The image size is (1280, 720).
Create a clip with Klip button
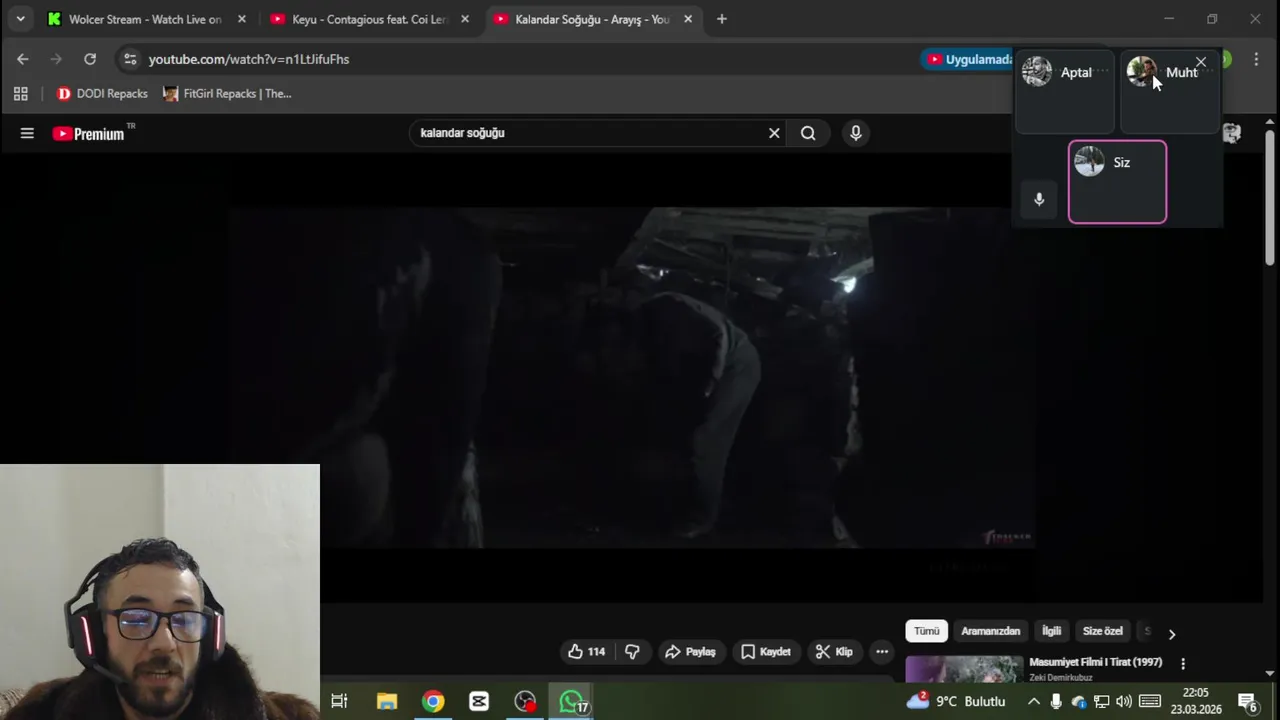coord(834,651)
